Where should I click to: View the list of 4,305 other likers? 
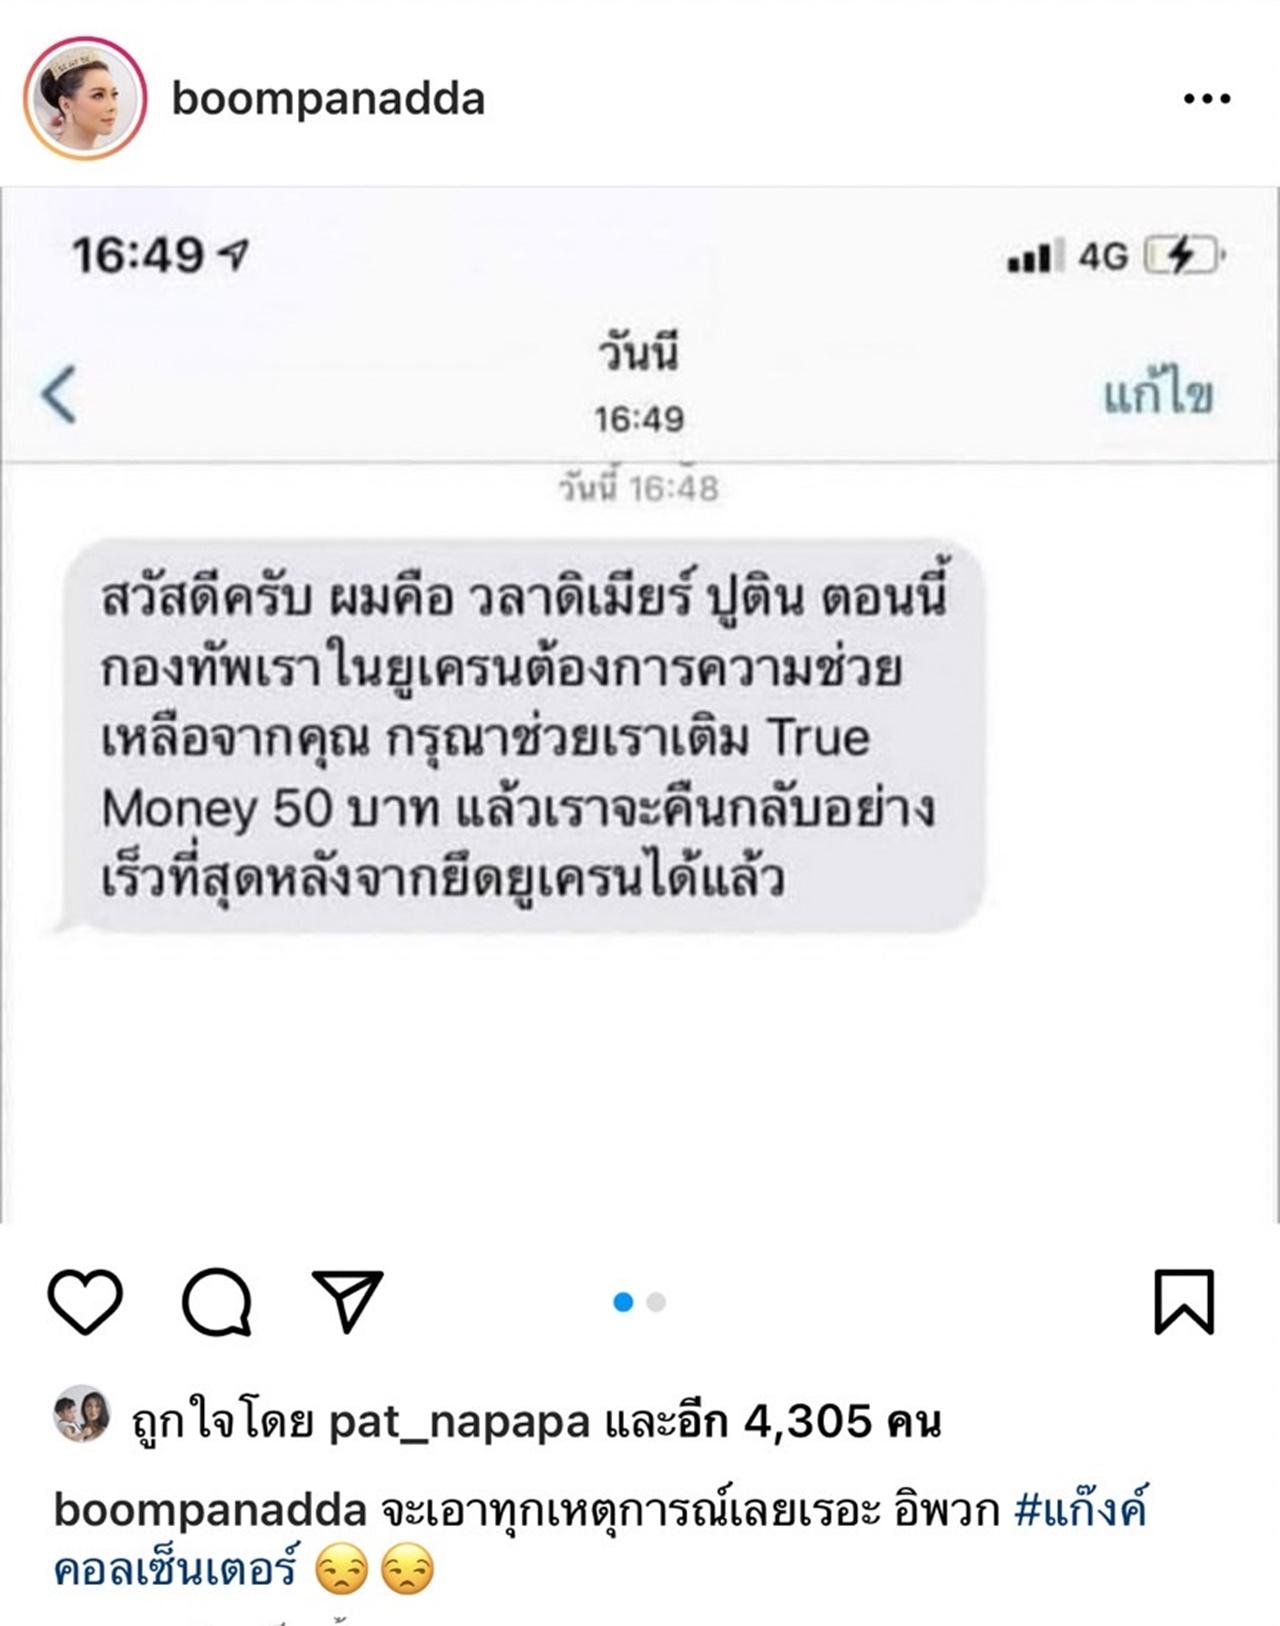[773, 1420]
